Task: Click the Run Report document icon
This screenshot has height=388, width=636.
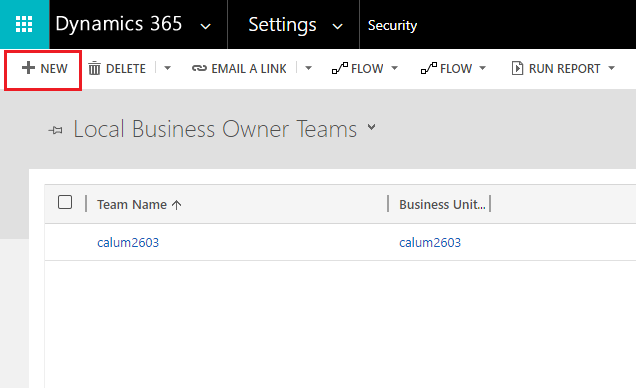Action: point(517,68)
